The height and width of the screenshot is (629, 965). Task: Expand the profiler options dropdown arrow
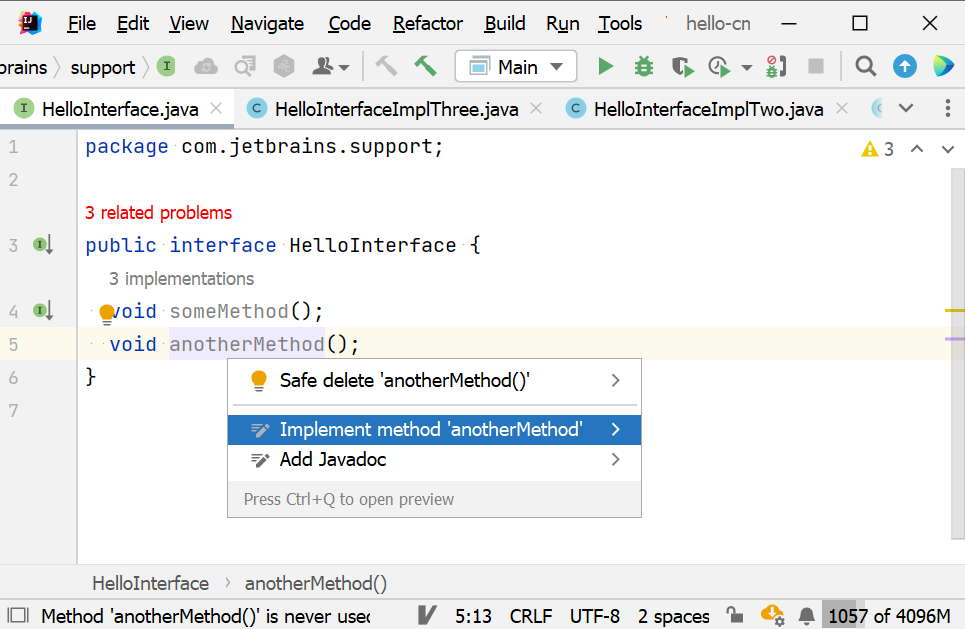coord(747,67)
